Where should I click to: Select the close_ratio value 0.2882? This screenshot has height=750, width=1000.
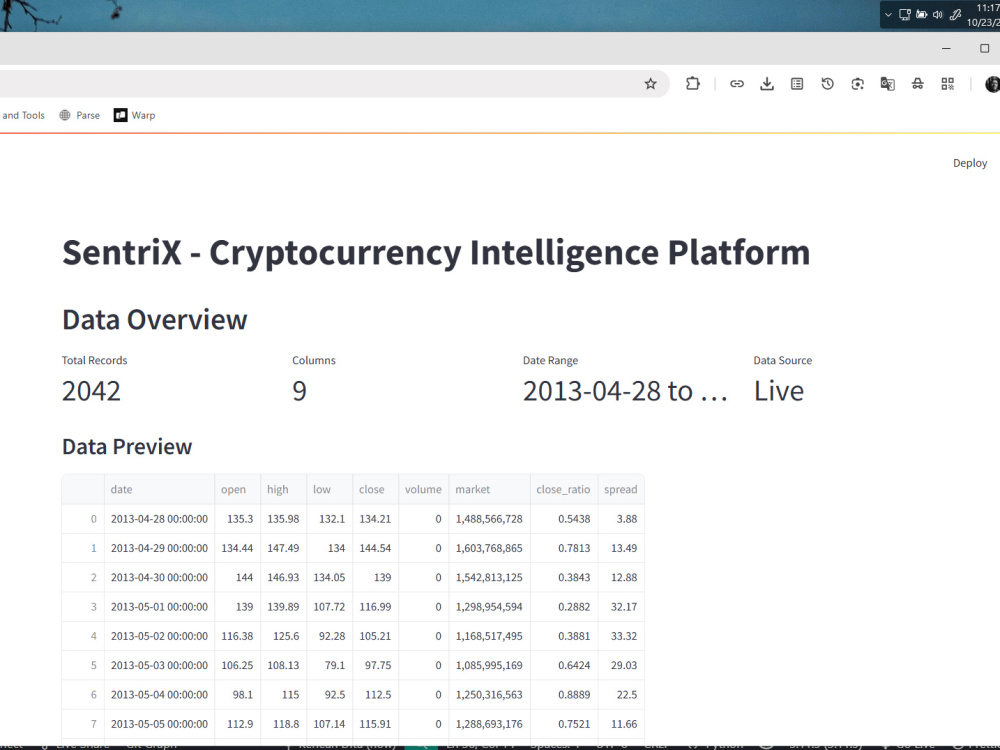click(564, 607)
